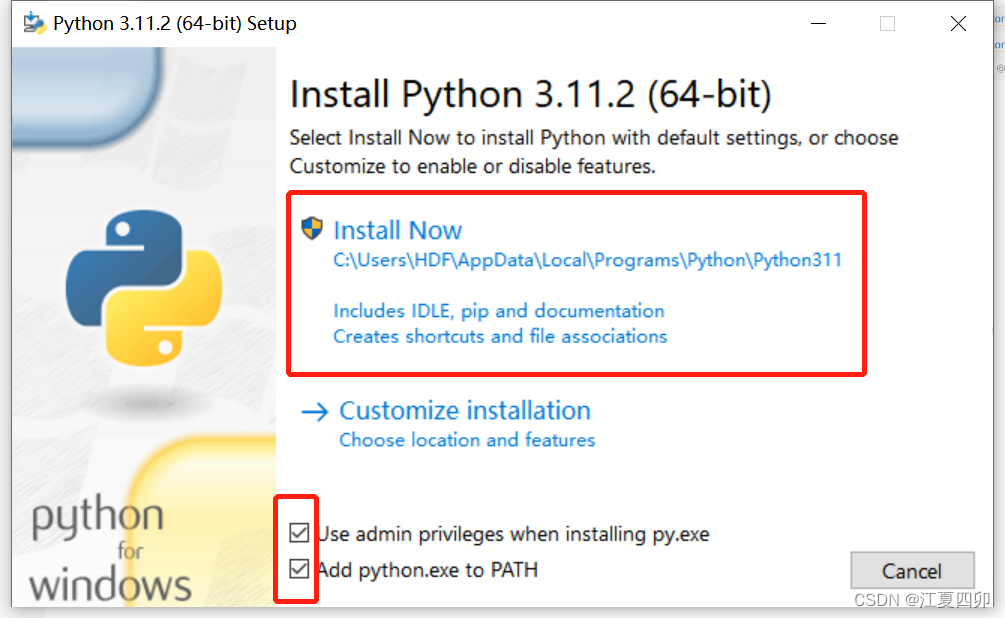Image resolution: width=1005 pixels, height=618 pixels.
Task: Click the blue arrow icon before Customize installation
Action: (x=315, y=411)
